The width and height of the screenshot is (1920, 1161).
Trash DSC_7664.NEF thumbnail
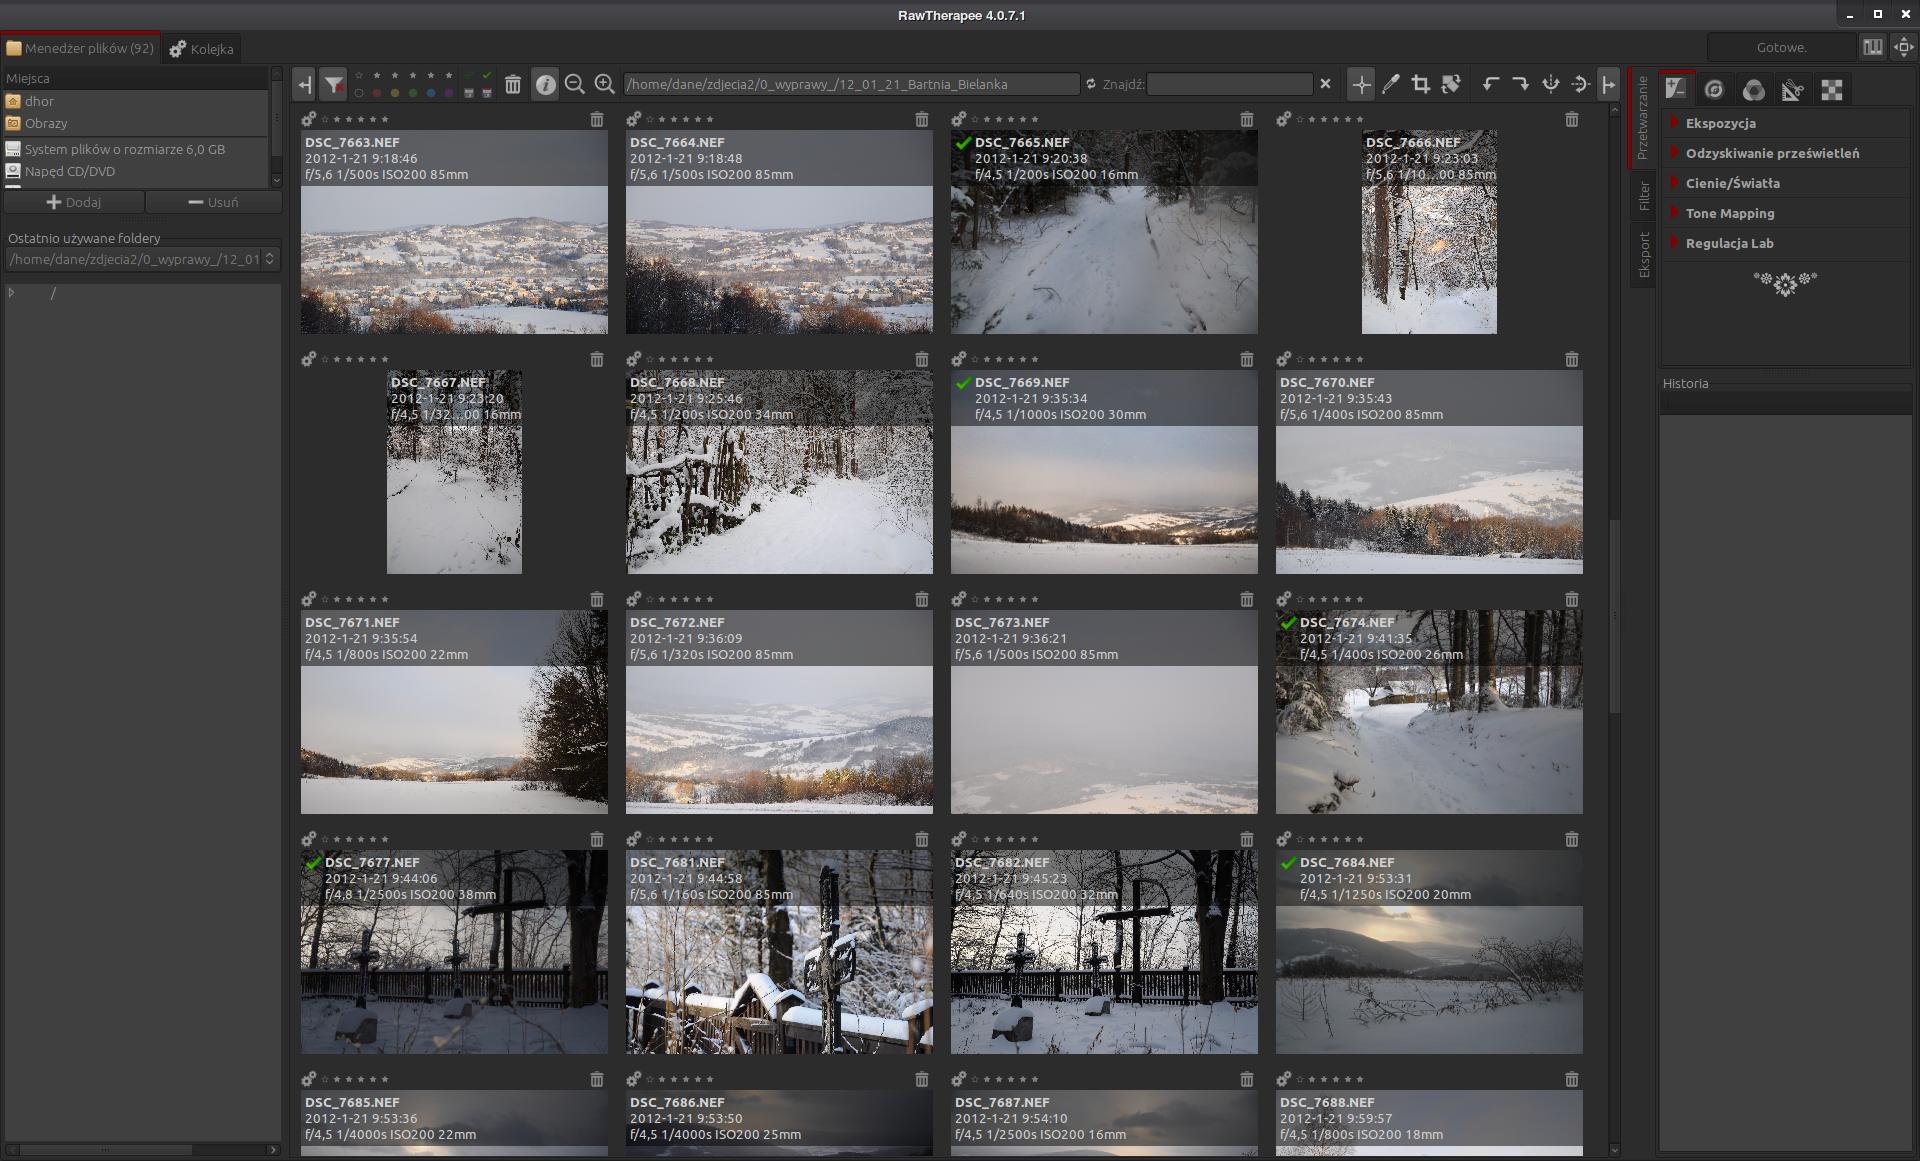click(x=921, y=119)
